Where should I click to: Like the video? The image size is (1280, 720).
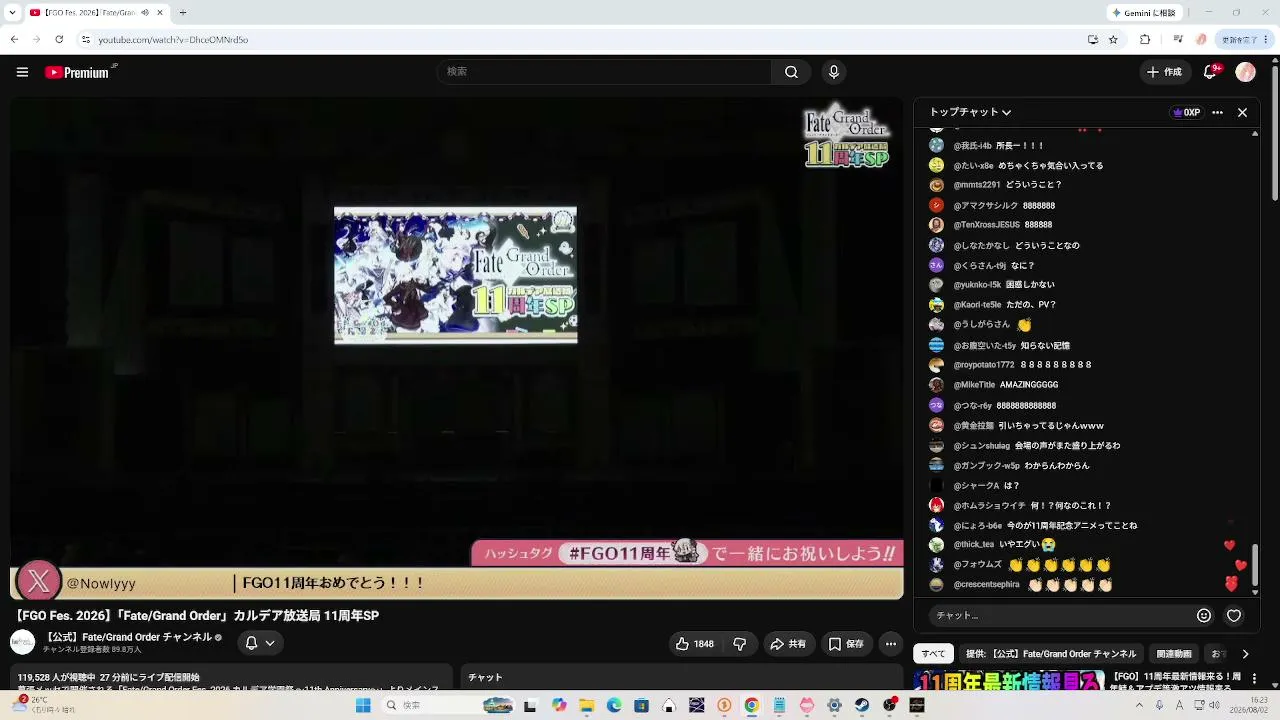(x=694, y=644)
